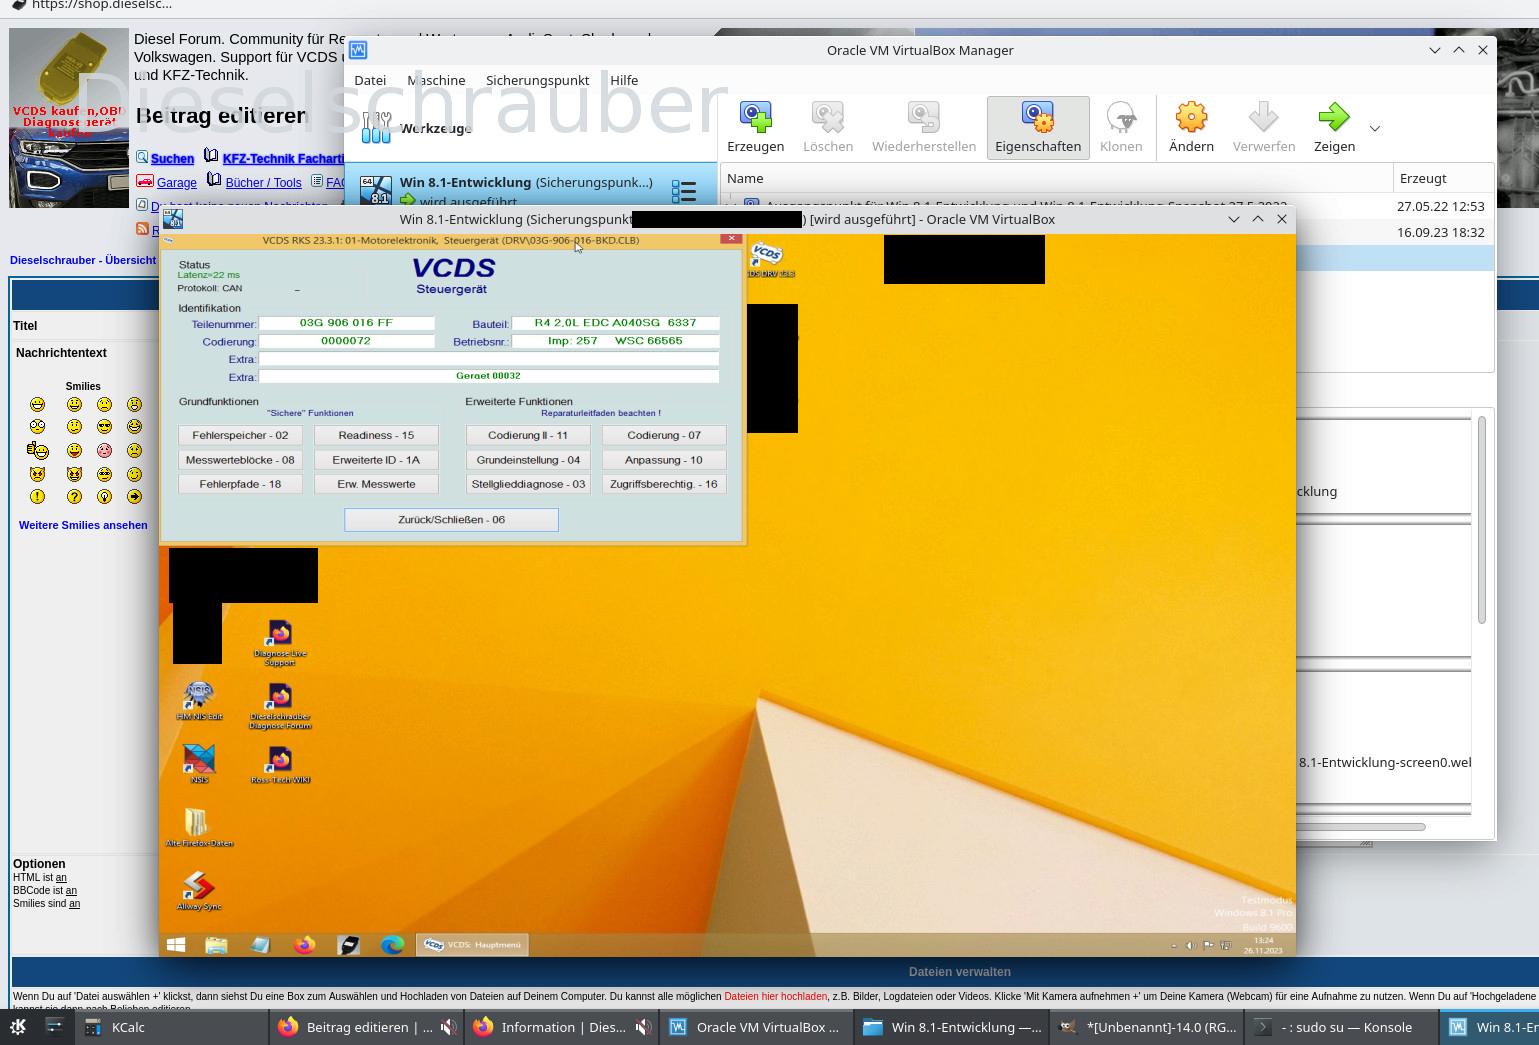Click 'Dateien hier hochladen' red link
The width and height of the screenshot is (1539, 1045).
click(x=775, y=997)
